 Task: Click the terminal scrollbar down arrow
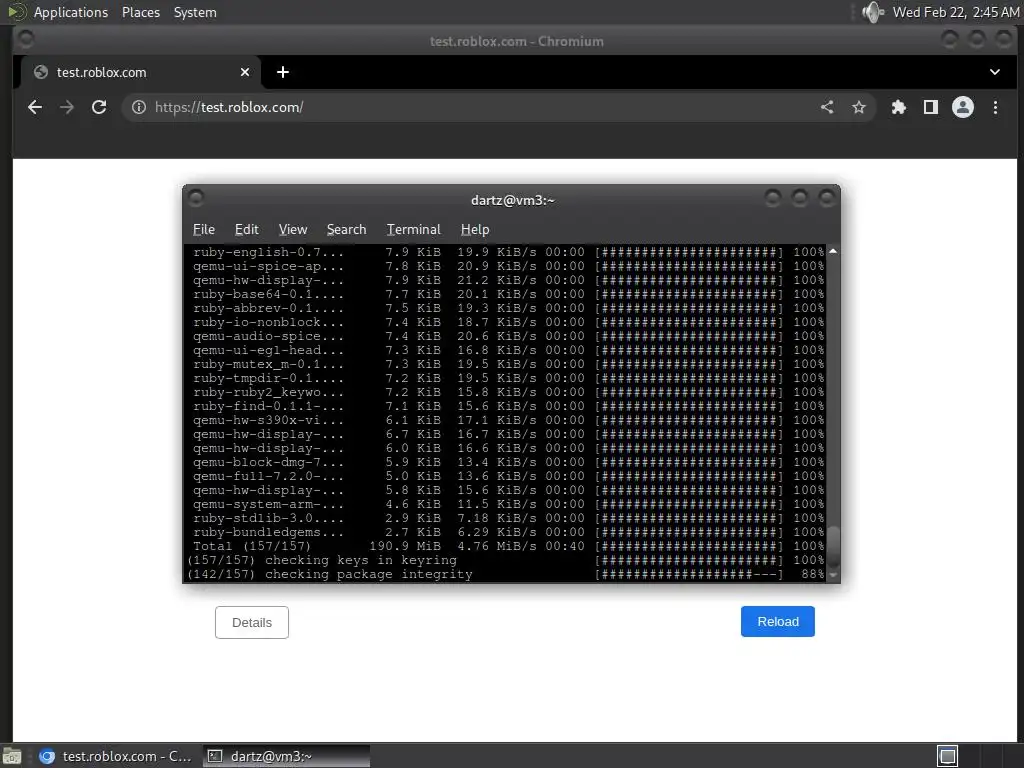(833, 575)
